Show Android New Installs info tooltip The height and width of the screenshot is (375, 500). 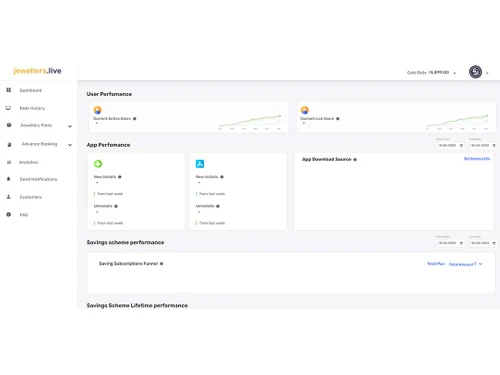tap(120, 177)
